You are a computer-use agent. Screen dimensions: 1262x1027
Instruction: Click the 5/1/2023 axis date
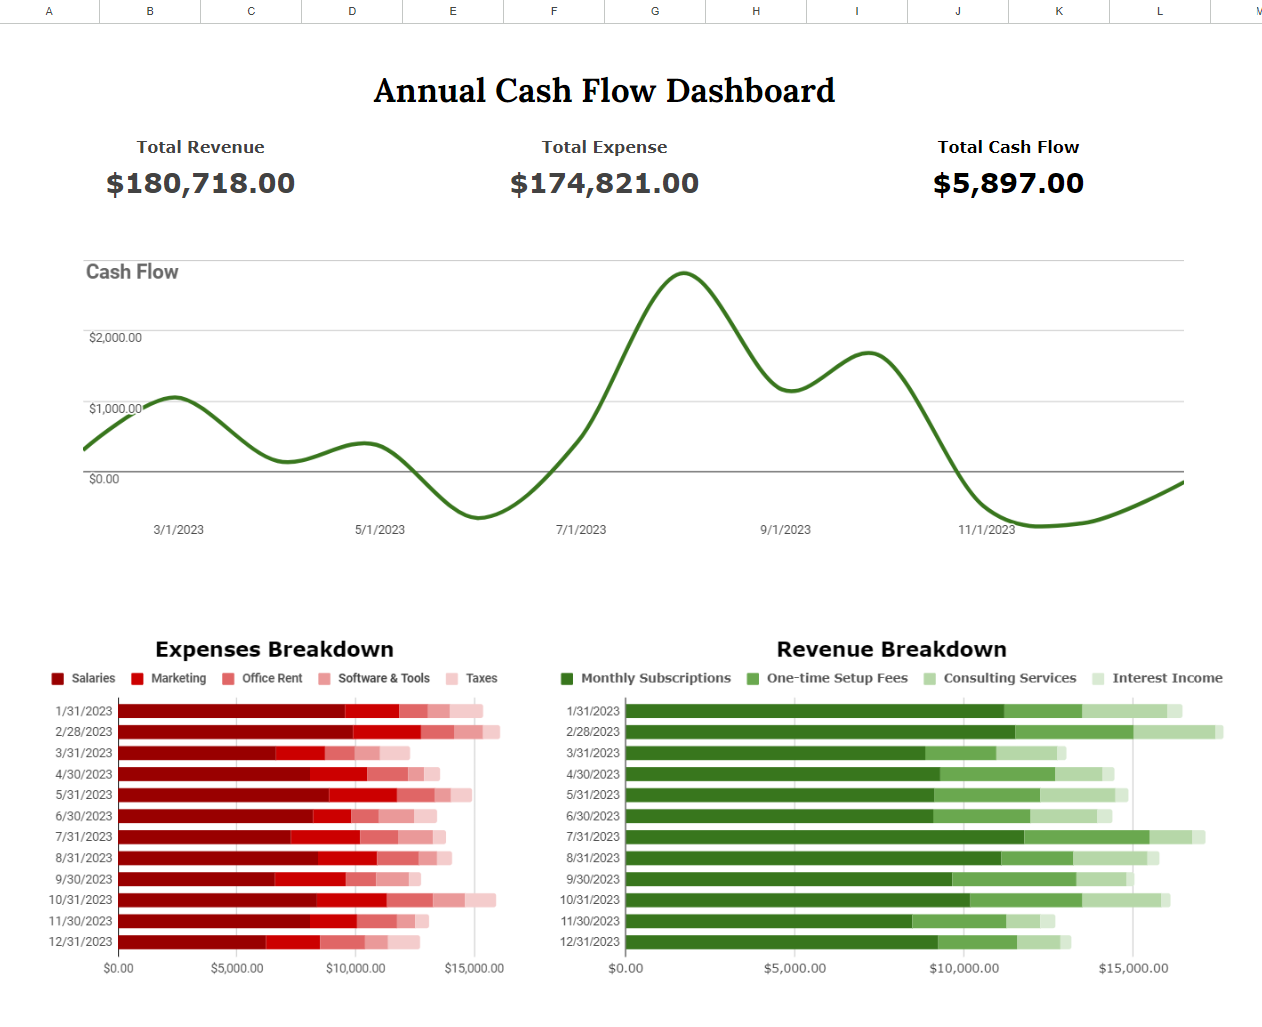point(380,530)
